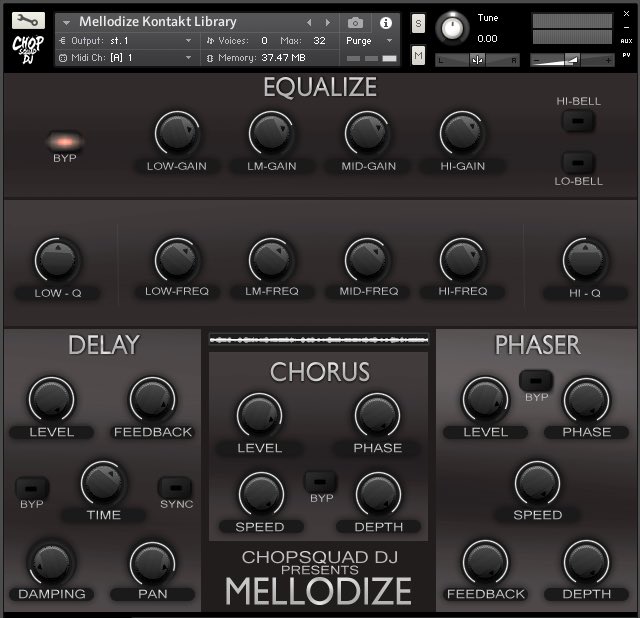Click the MID-GAIN knob
Screen dimensions: 640x618
[367, 133]
